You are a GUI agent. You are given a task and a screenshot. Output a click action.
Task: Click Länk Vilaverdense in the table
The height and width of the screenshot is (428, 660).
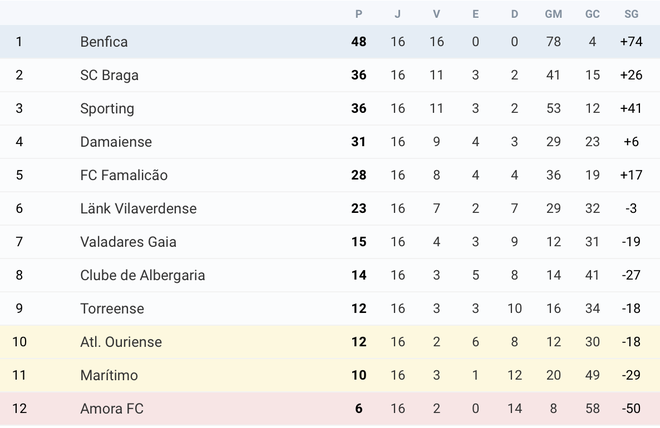138,208
